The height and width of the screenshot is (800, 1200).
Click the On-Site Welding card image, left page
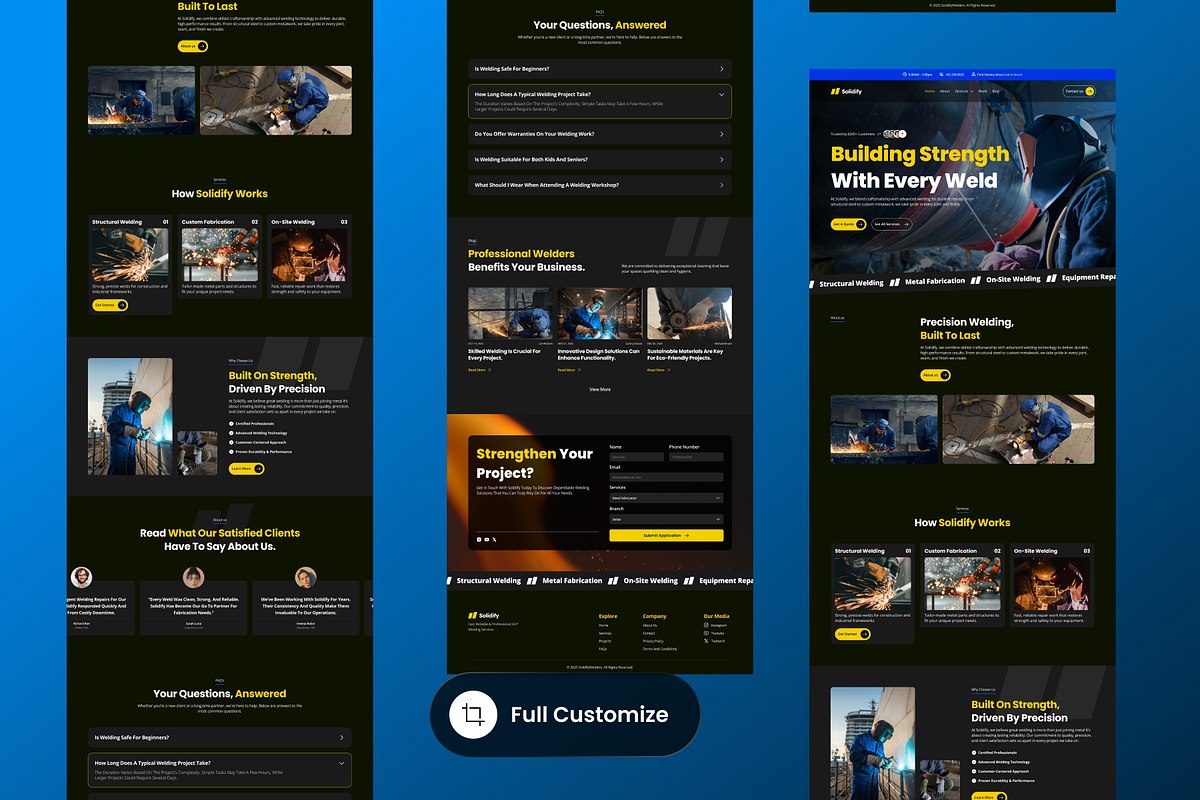click(x=309, y=256)
